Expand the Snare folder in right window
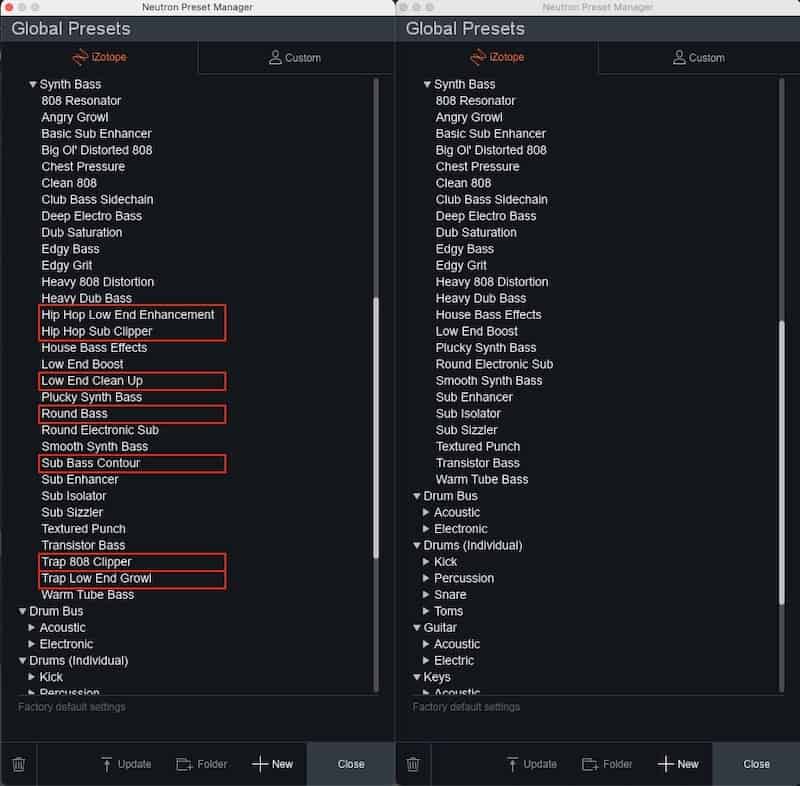Viewport: 800px width, 786px height. [x=426, y=594]
